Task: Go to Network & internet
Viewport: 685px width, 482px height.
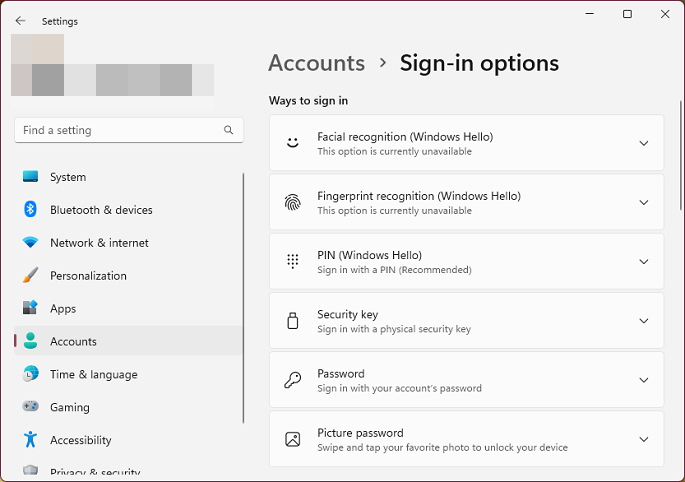Action: (x=128, y=243)
